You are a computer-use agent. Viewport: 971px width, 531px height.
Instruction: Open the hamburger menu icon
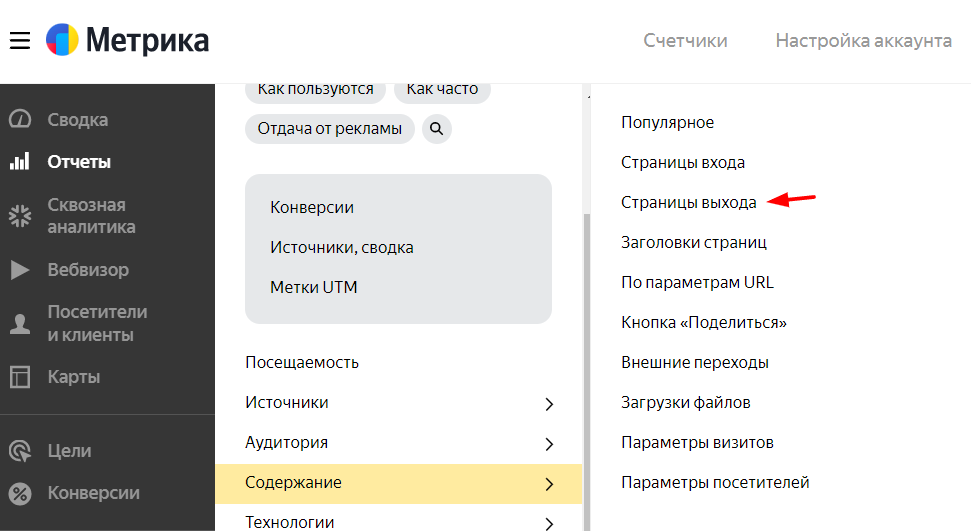point(20,41)
